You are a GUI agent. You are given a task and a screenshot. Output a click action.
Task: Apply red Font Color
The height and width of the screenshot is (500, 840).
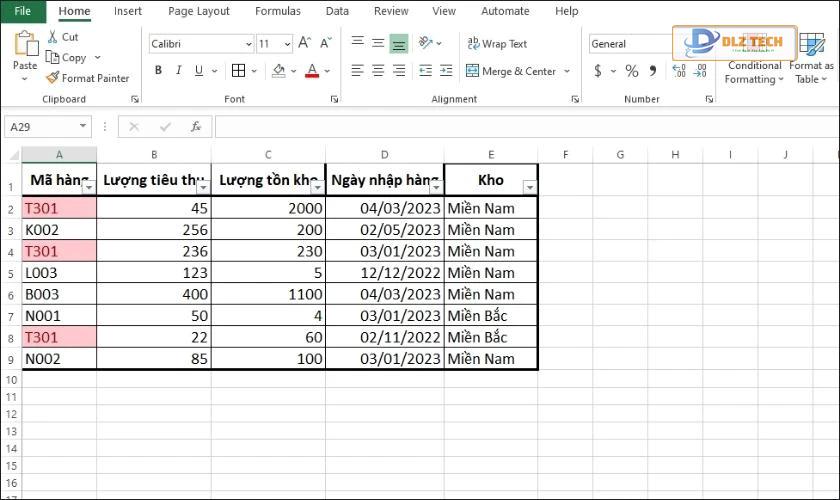[x=312, y=70]
